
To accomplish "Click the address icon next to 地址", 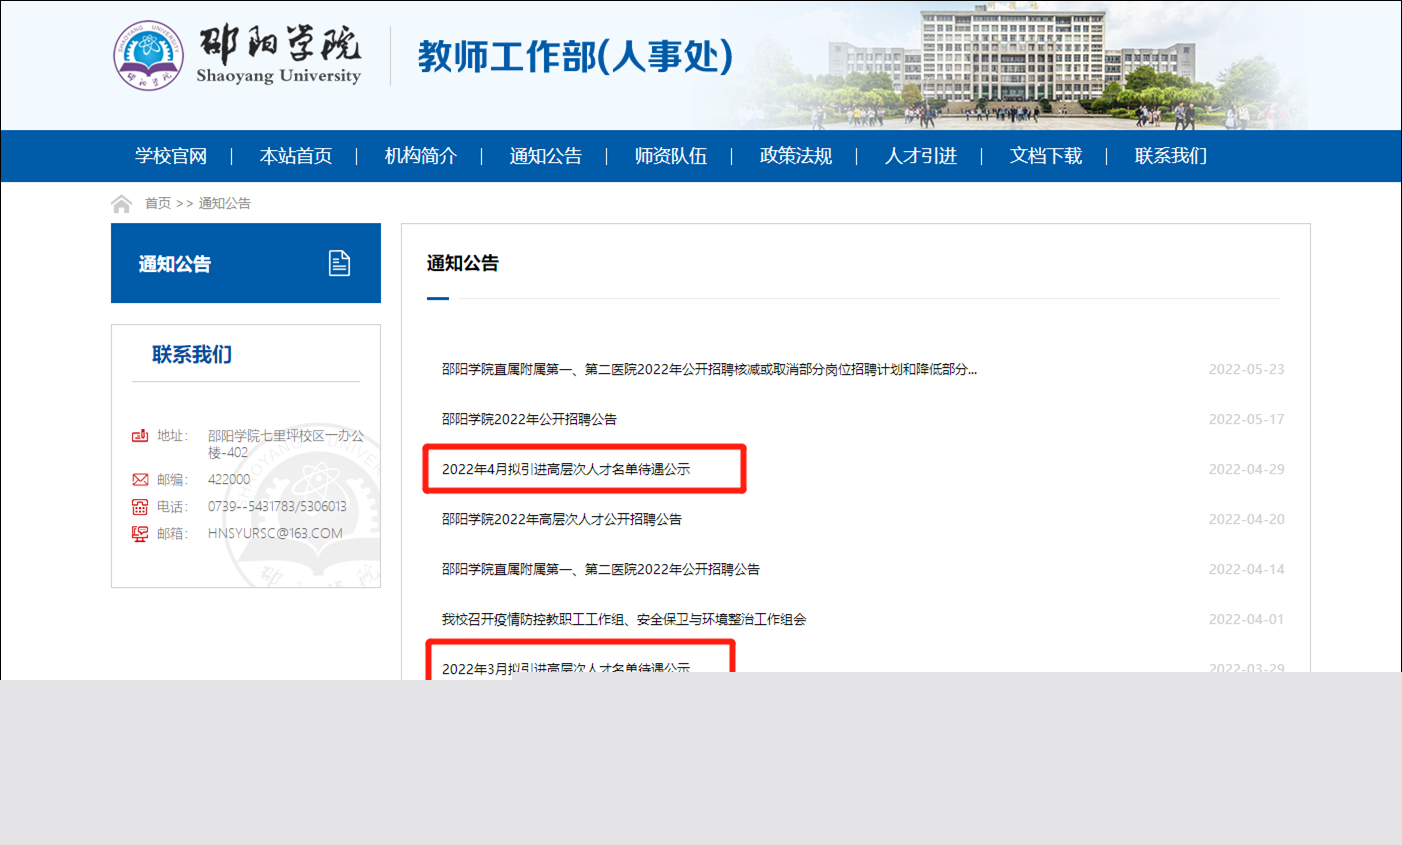I will [140, 436].
